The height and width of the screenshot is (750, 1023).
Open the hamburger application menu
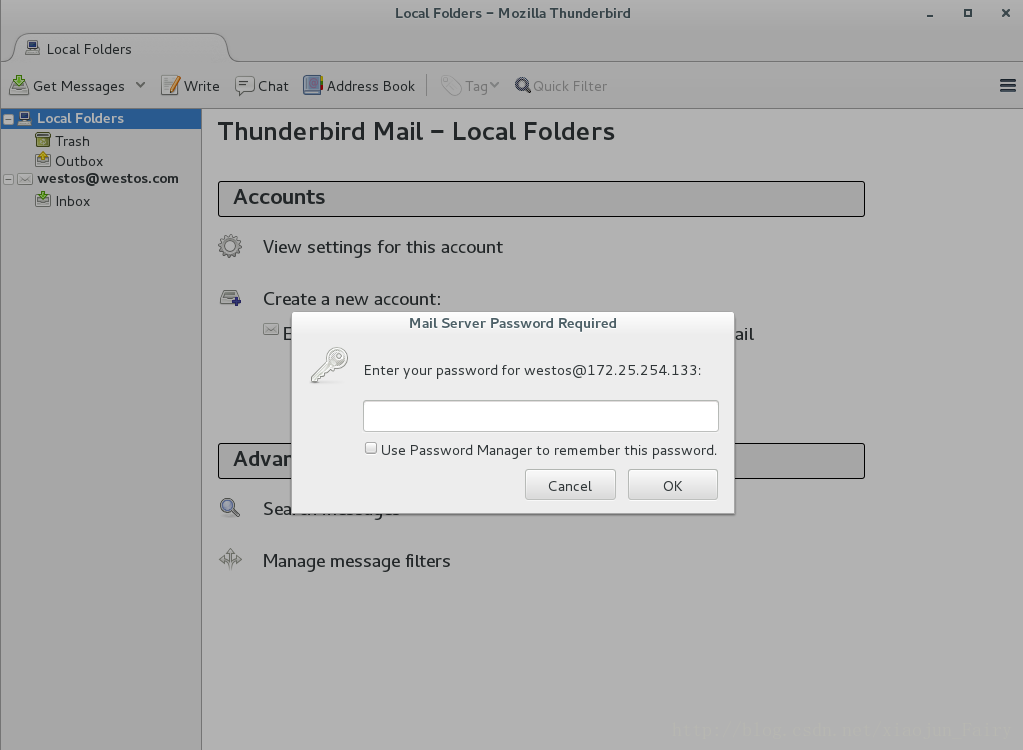1007,85
